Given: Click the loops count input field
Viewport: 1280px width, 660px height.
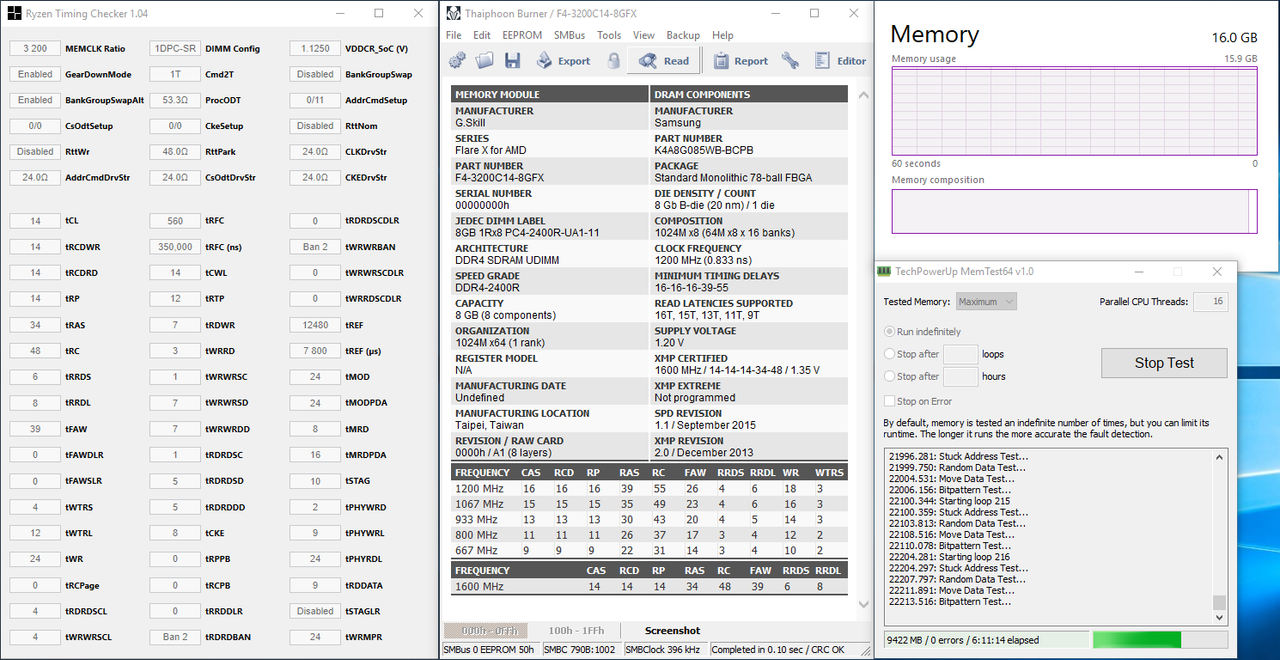Looking at the screenshot, I should [x=961, y=354].
